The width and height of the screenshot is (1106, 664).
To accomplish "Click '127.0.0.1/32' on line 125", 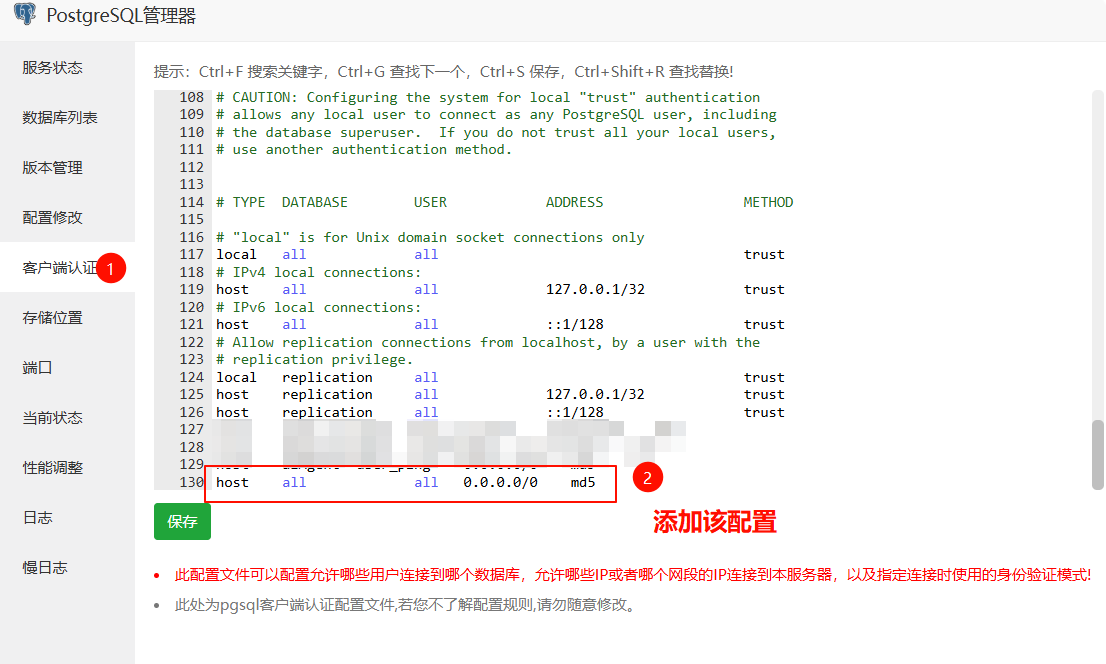I will click(x=595, y=394).
